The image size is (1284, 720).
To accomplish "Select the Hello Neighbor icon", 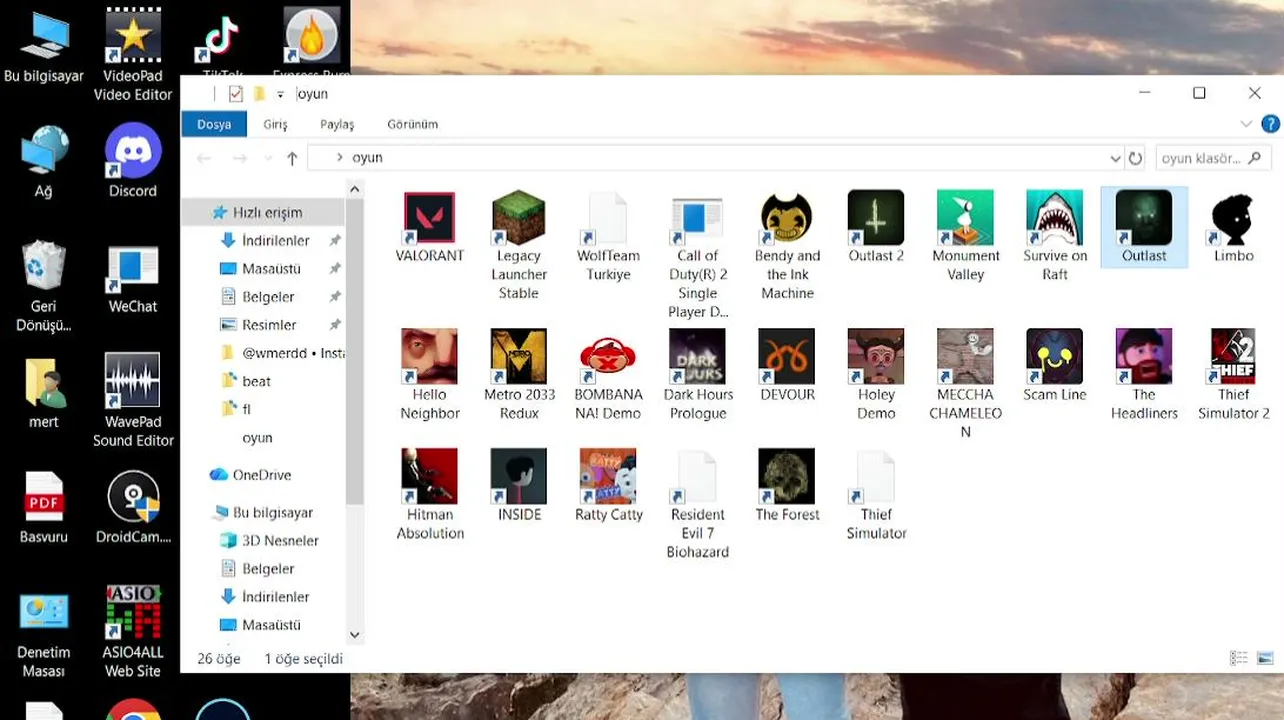I will click(430, 376).
